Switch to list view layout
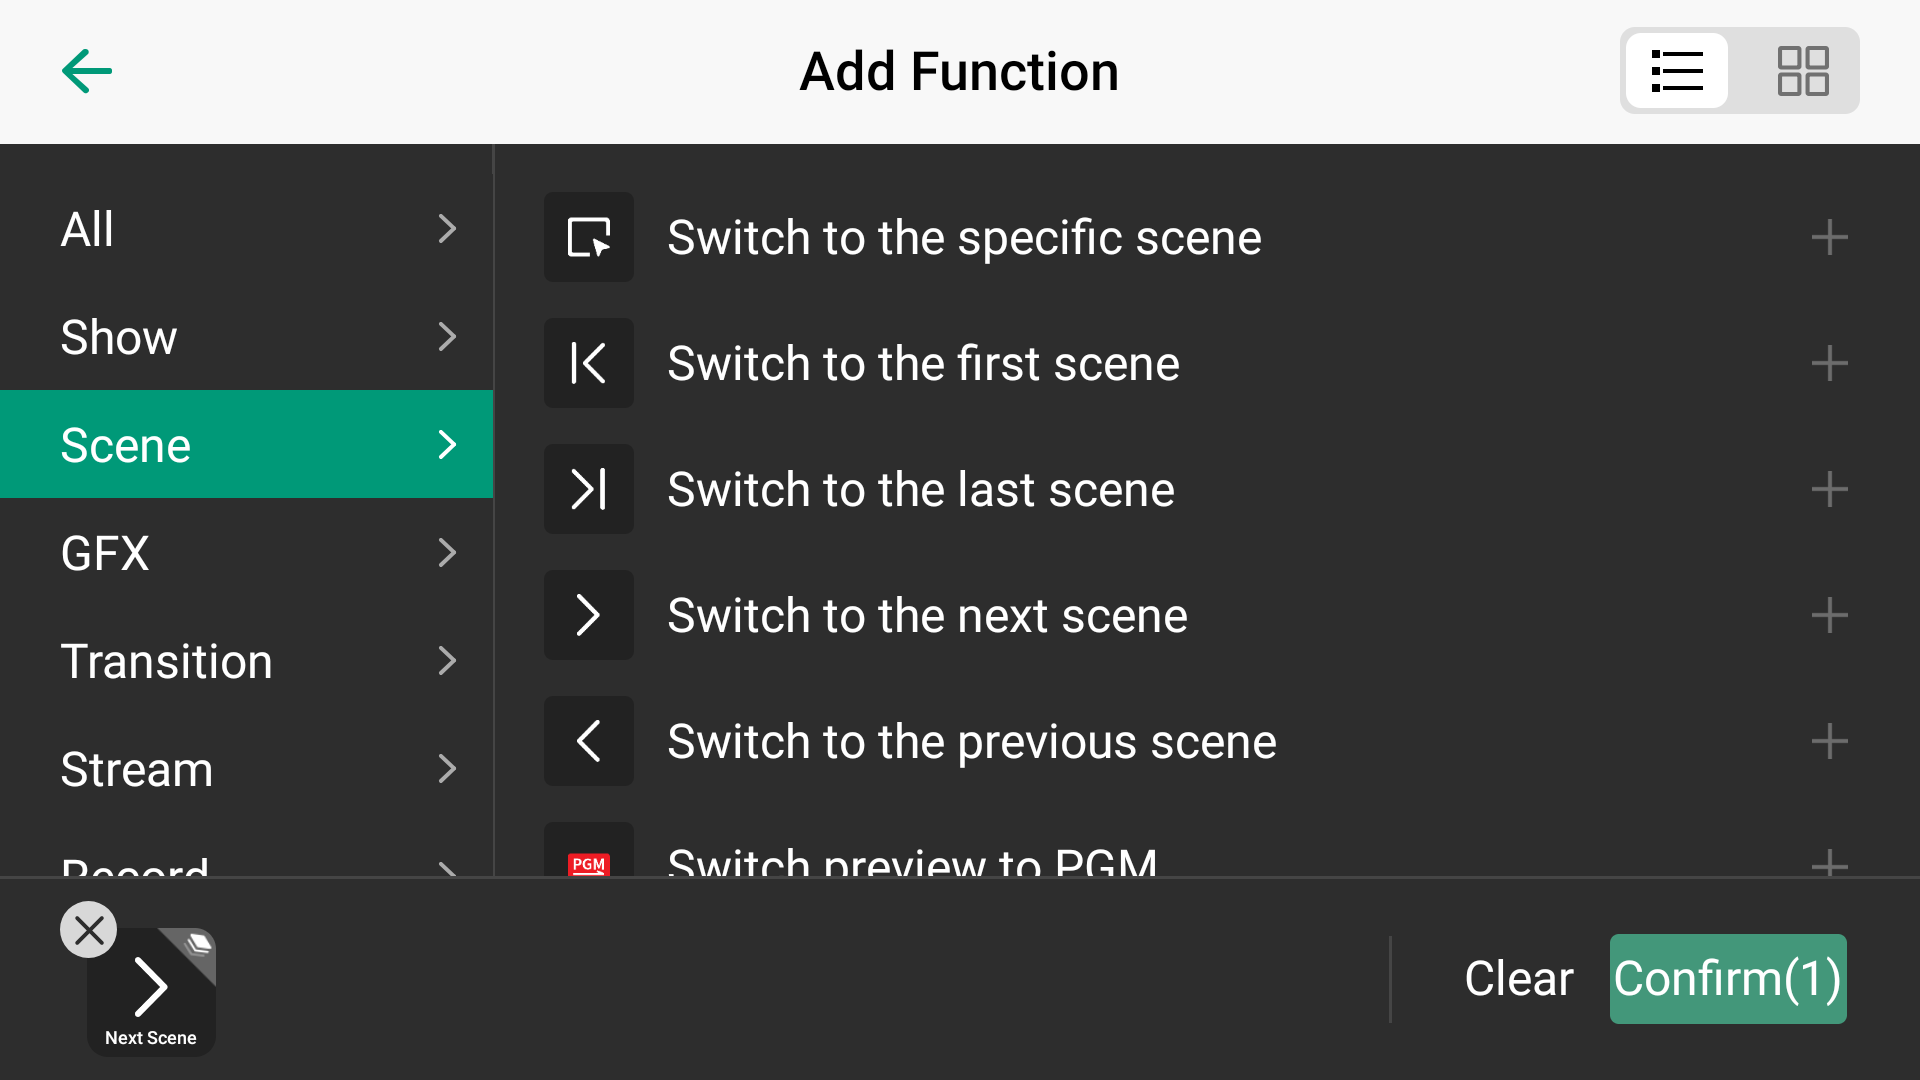Screen dimensions: 1920x1080 click(x=1677, y=71)
